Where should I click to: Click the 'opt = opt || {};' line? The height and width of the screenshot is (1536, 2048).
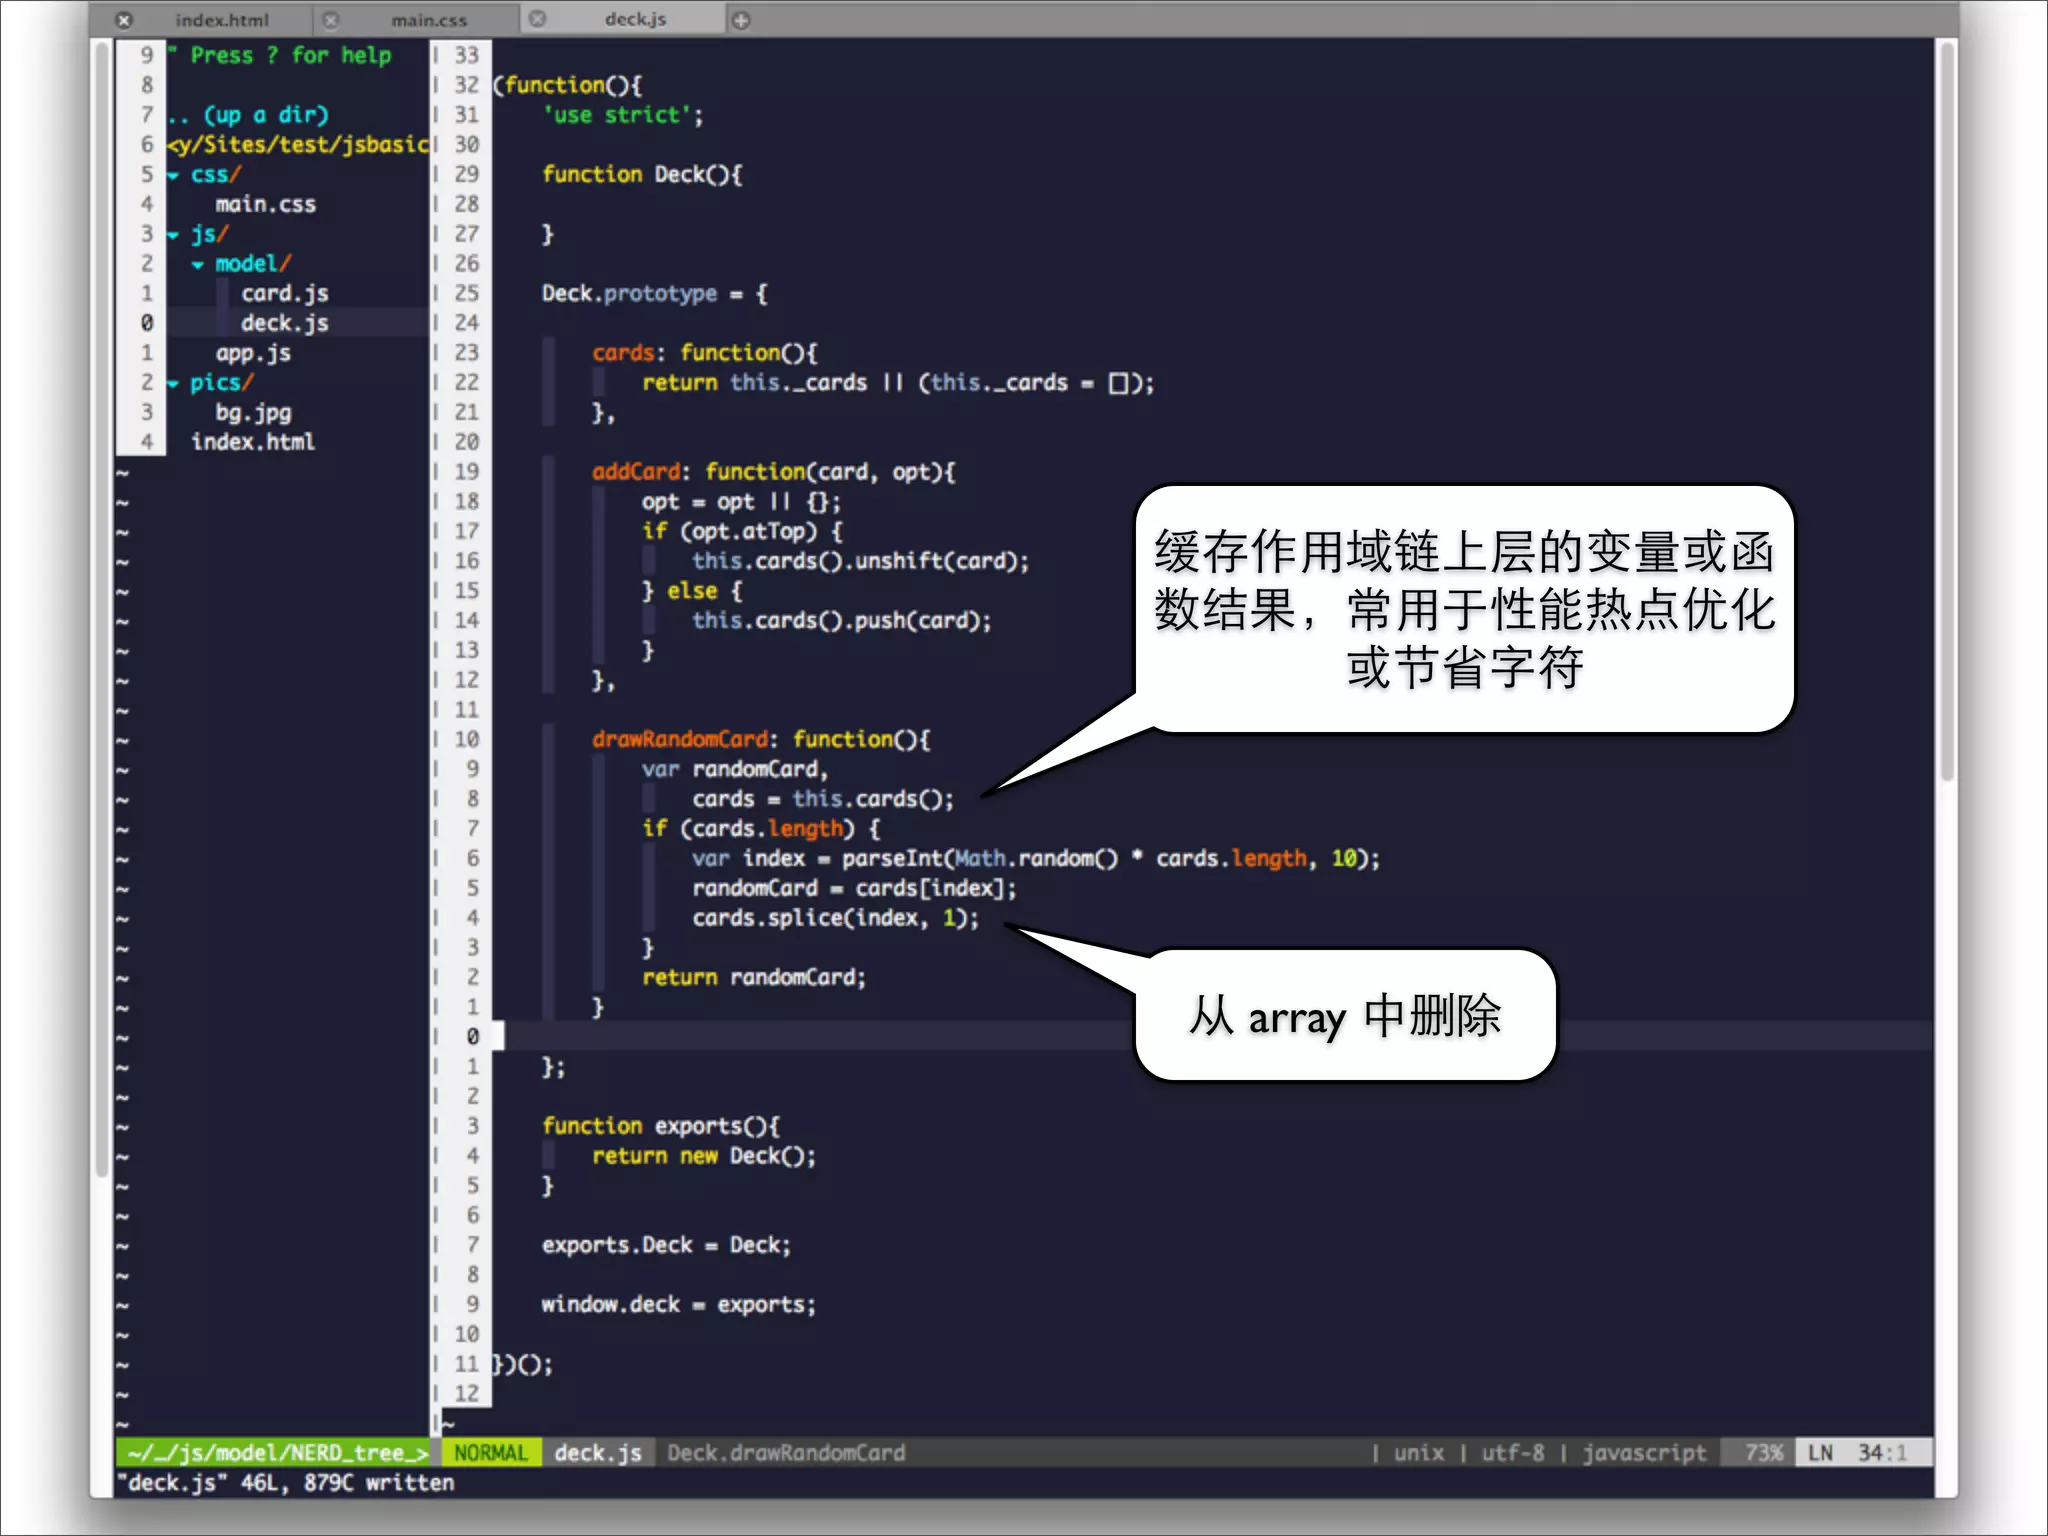[x=742, y=502]
